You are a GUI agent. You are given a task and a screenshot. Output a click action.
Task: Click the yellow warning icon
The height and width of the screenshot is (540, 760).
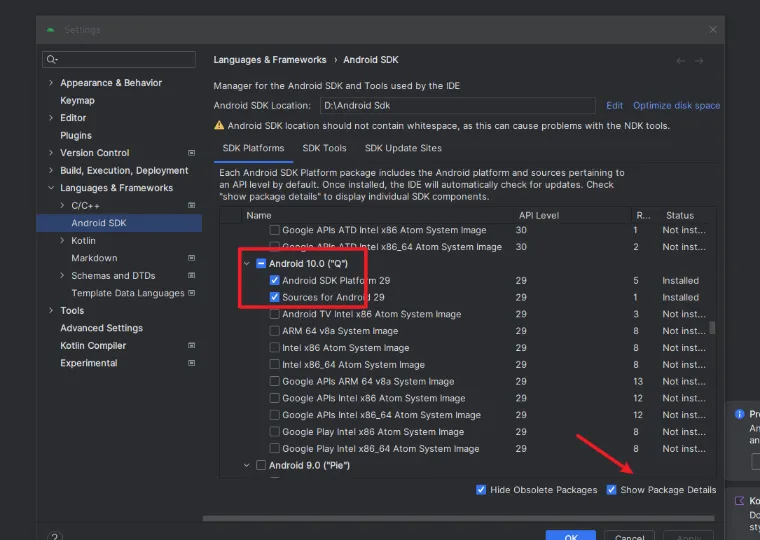pyautogui.click(x=219, y=126)
